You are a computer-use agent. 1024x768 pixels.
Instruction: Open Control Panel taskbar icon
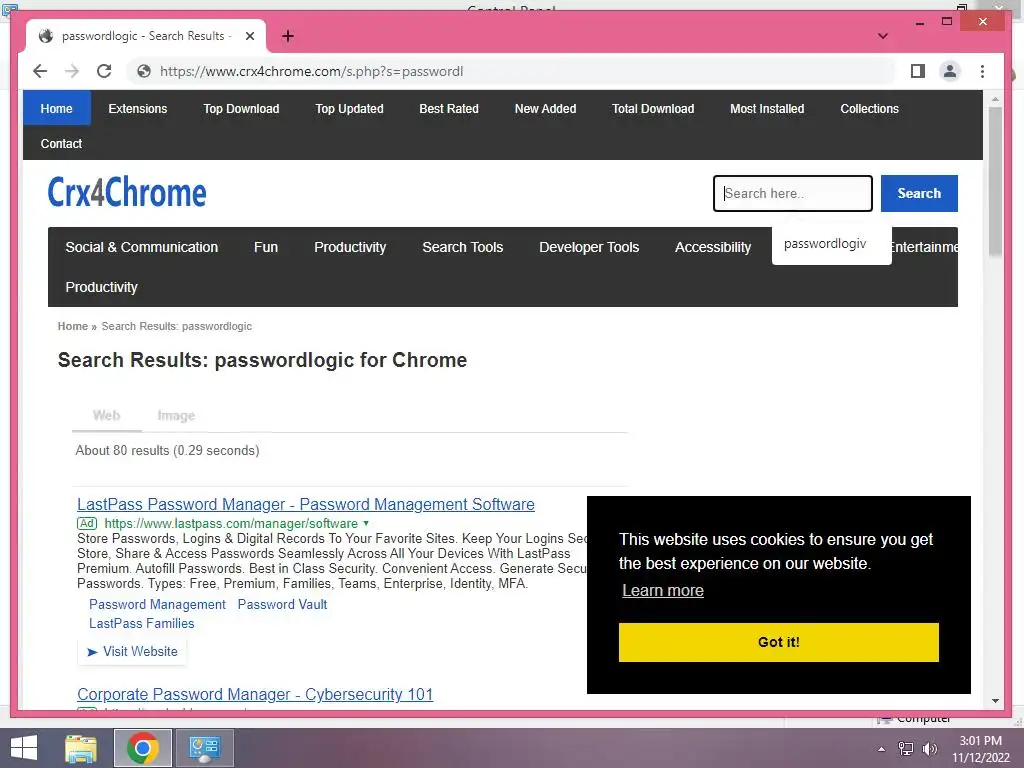(x=204, y=748)
